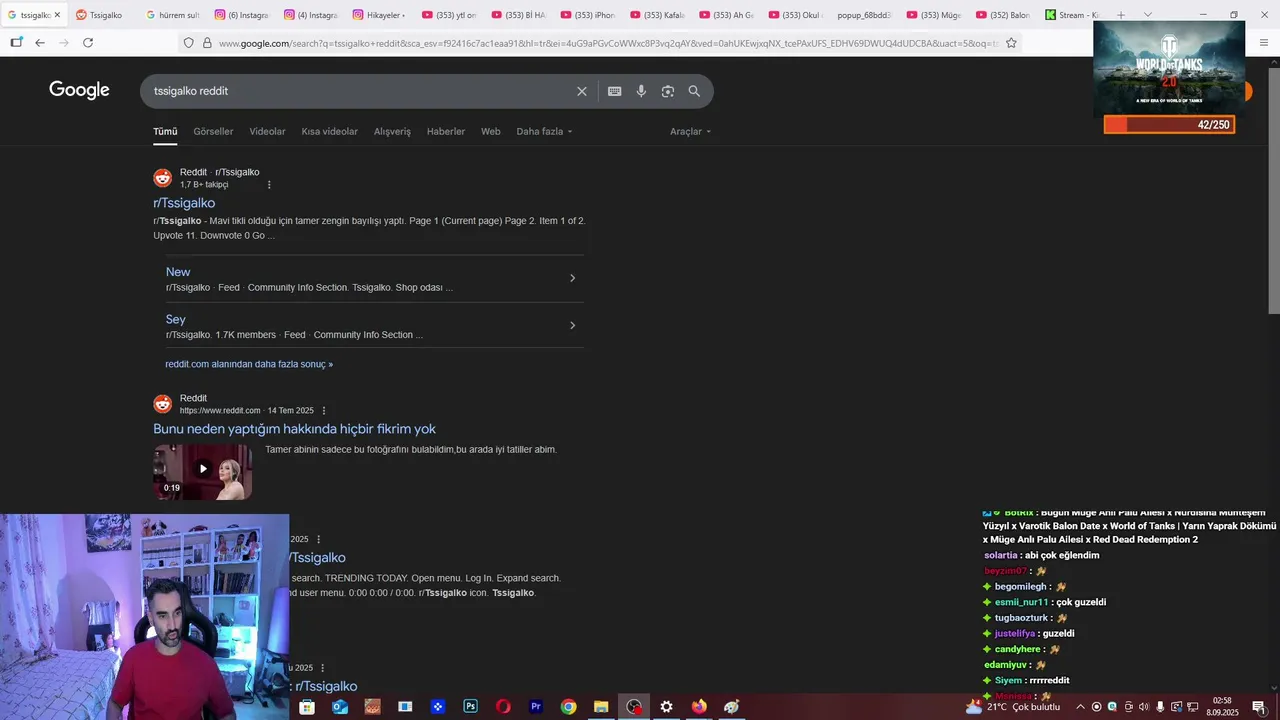The width and height of the screenshot is (1280, 720).
Task: Click the World of Tanks 2.0 banner
Action: pos(1169,68)
